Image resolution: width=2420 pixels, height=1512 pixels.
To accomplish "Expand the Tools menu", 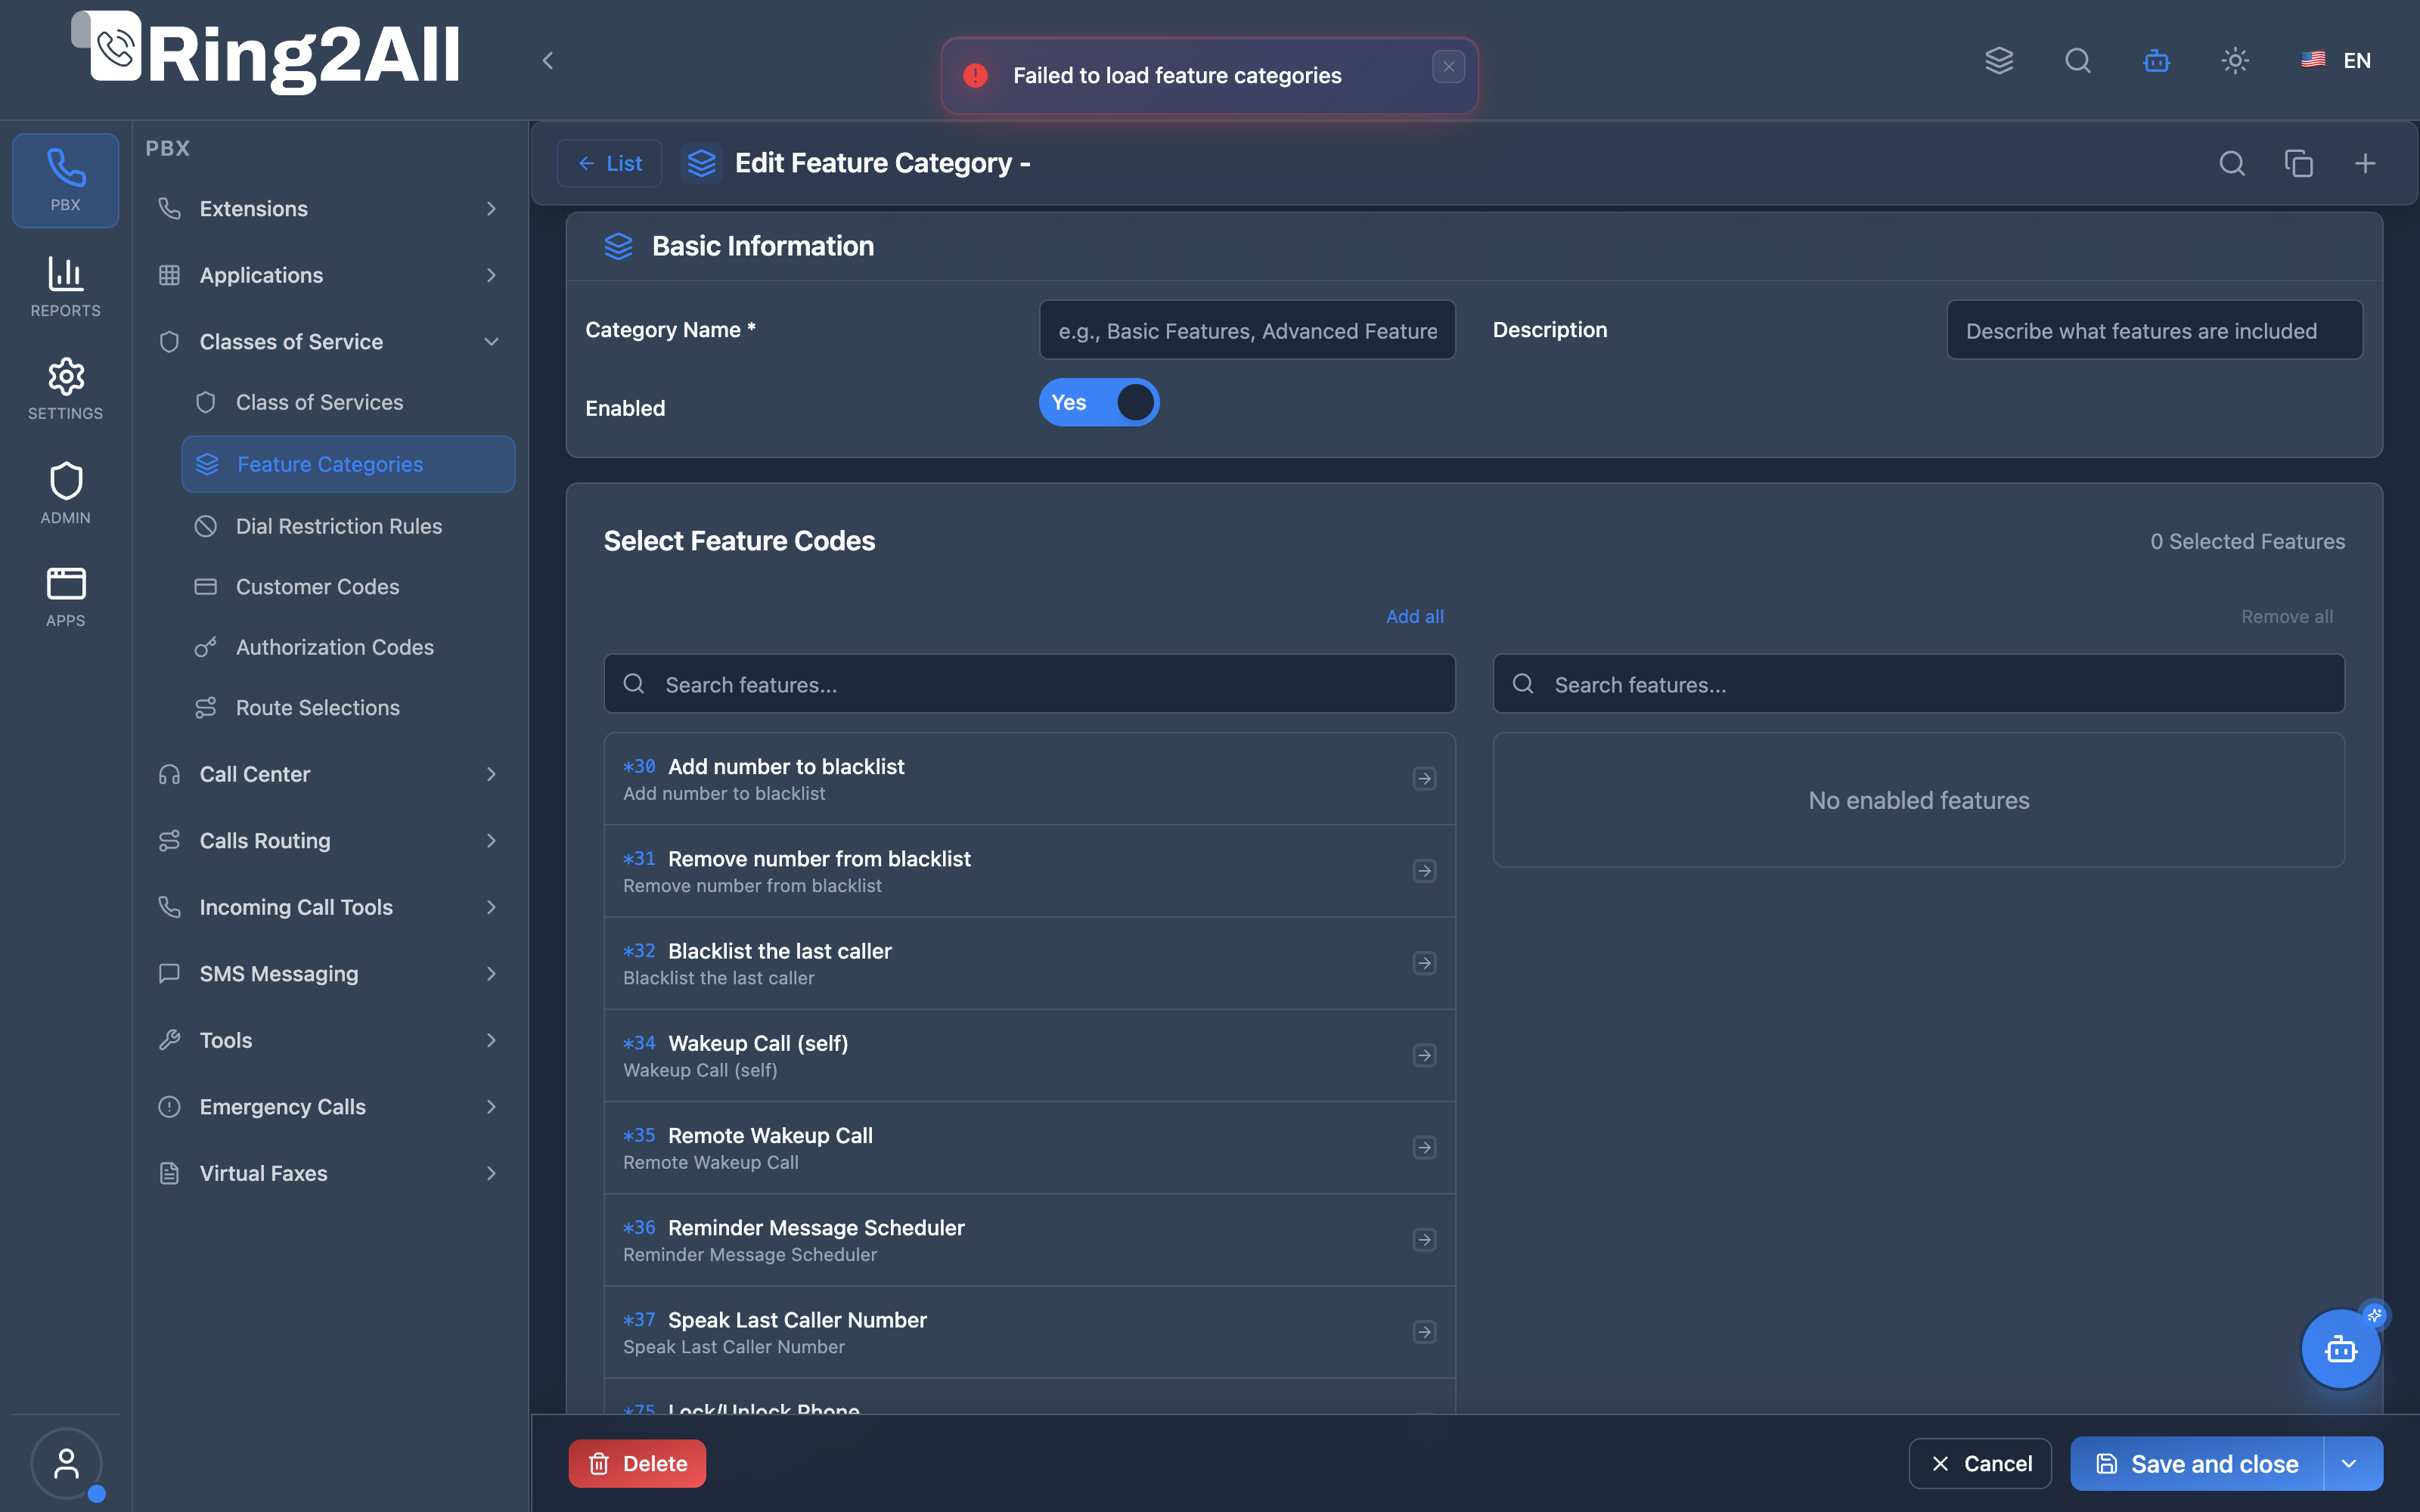I will (329, 1040).
